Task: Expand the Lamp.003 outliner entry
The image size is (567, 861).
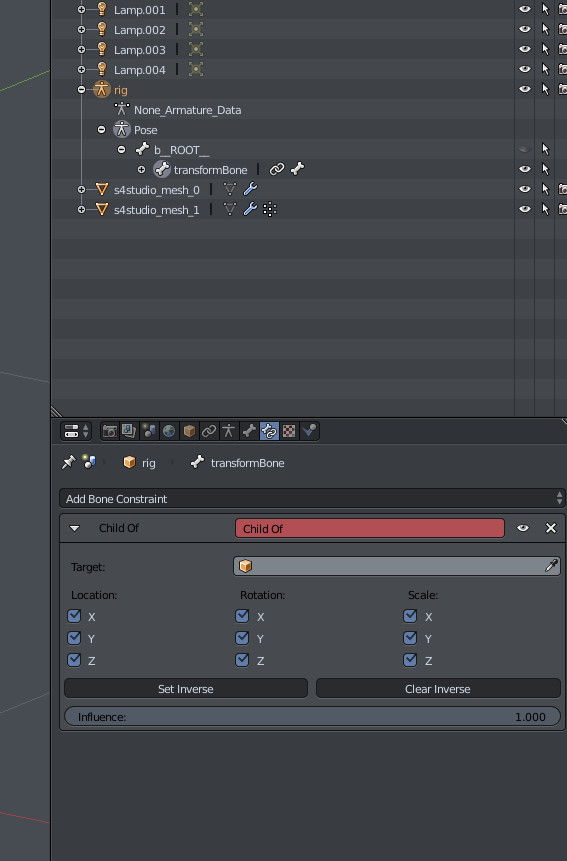Action: pyautogui.click(x=81, y=49)
